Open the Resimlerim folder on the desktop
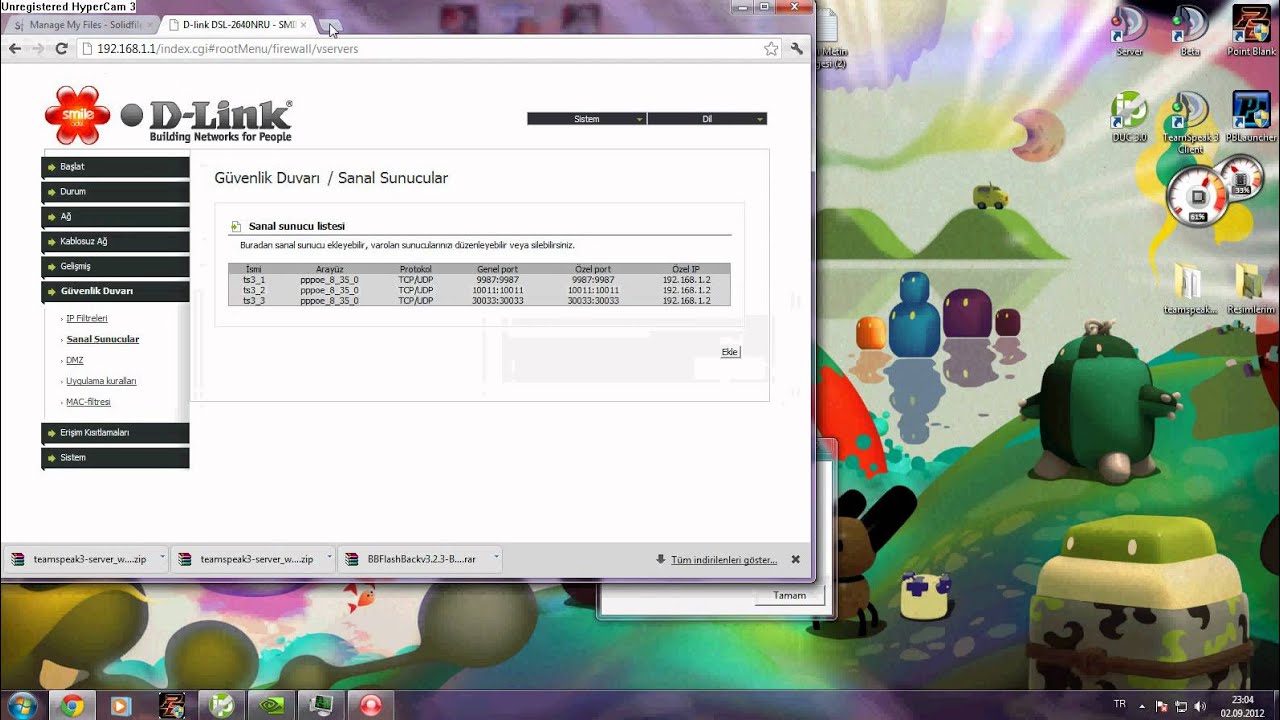Viewport: 1280px width, 720px height. tap(1251, 290)
